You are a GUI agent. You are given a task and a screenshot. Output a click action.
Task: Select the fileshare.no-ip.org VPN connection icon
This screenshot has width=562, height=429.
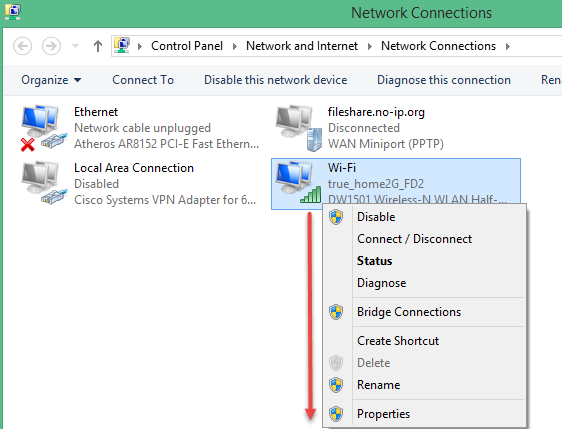point(299,128)
